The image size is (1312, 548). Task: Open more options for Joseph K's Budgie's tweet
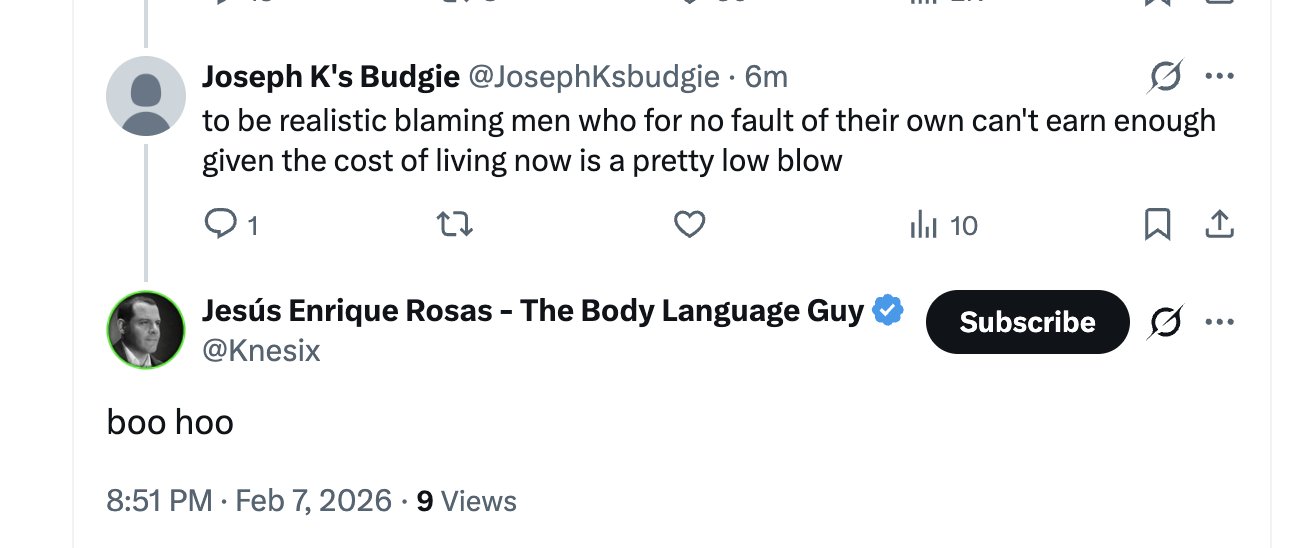tap(1219, 76)
